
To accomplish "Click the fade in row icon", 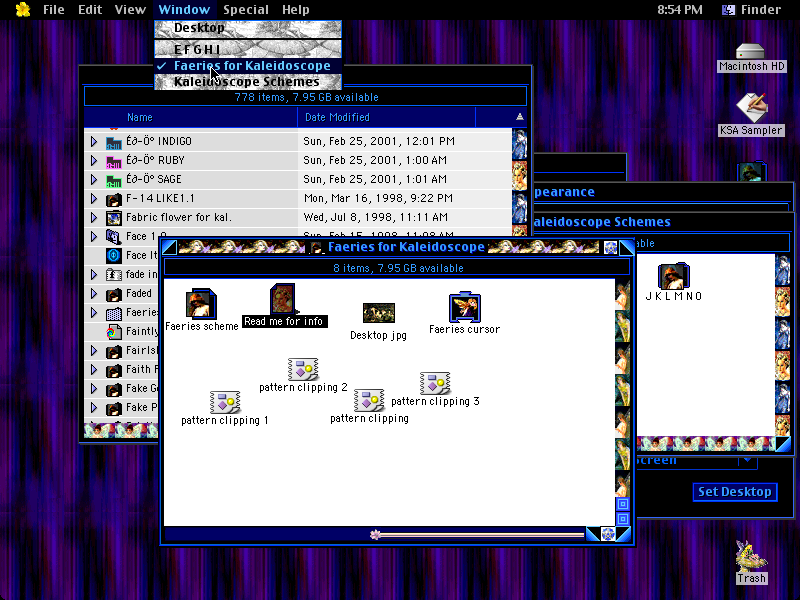I will click(113, 275).
